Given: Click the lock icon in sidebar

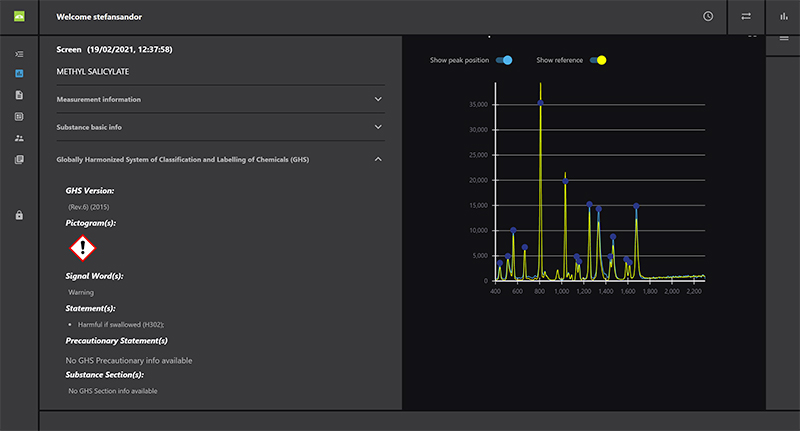Looking at the screenshot, I should tap(20, 215).
